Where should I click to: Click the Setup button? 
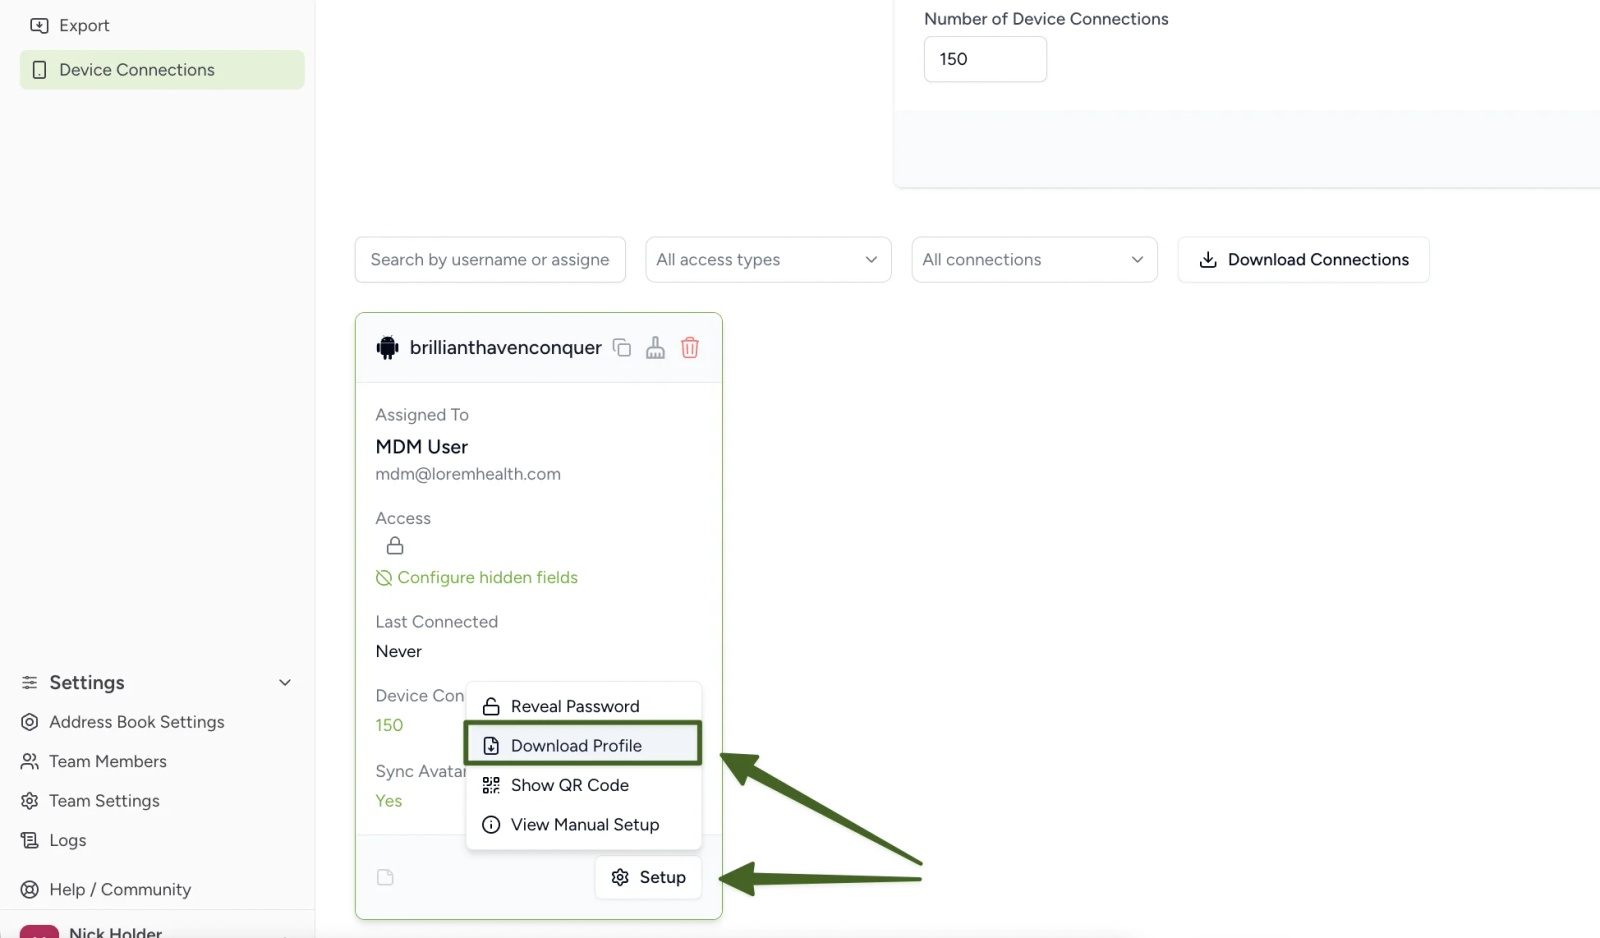648,877
